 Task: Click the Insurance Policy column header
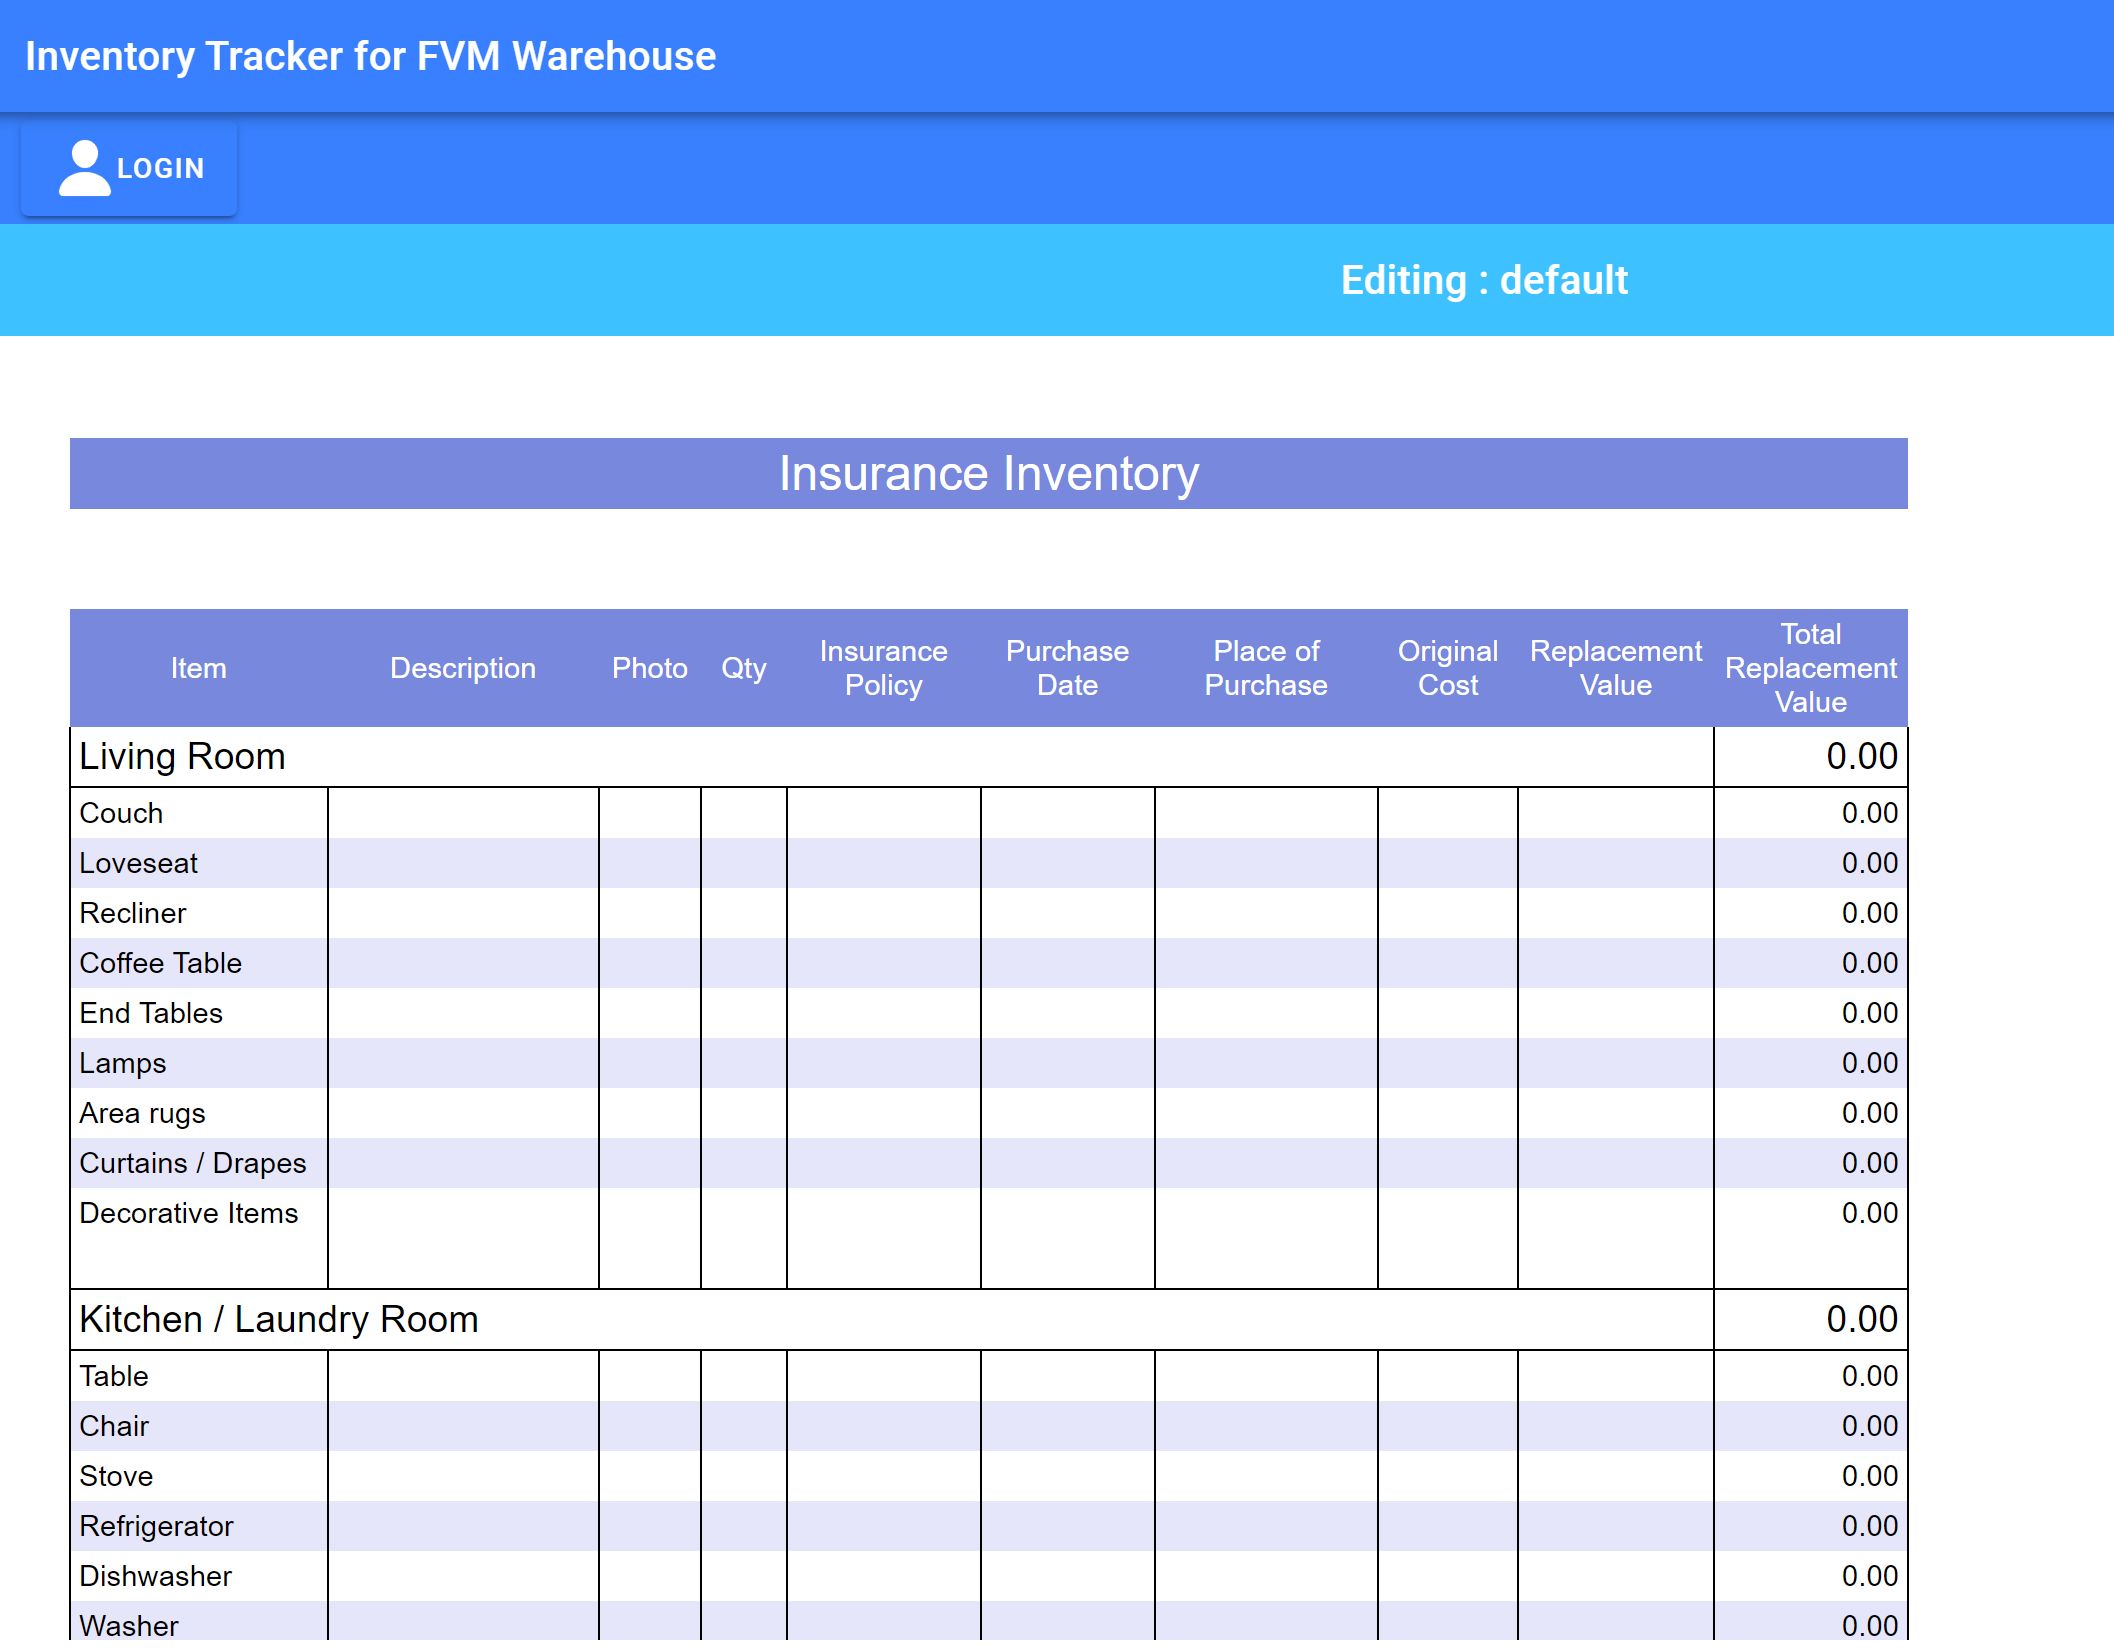pos(884,668)
